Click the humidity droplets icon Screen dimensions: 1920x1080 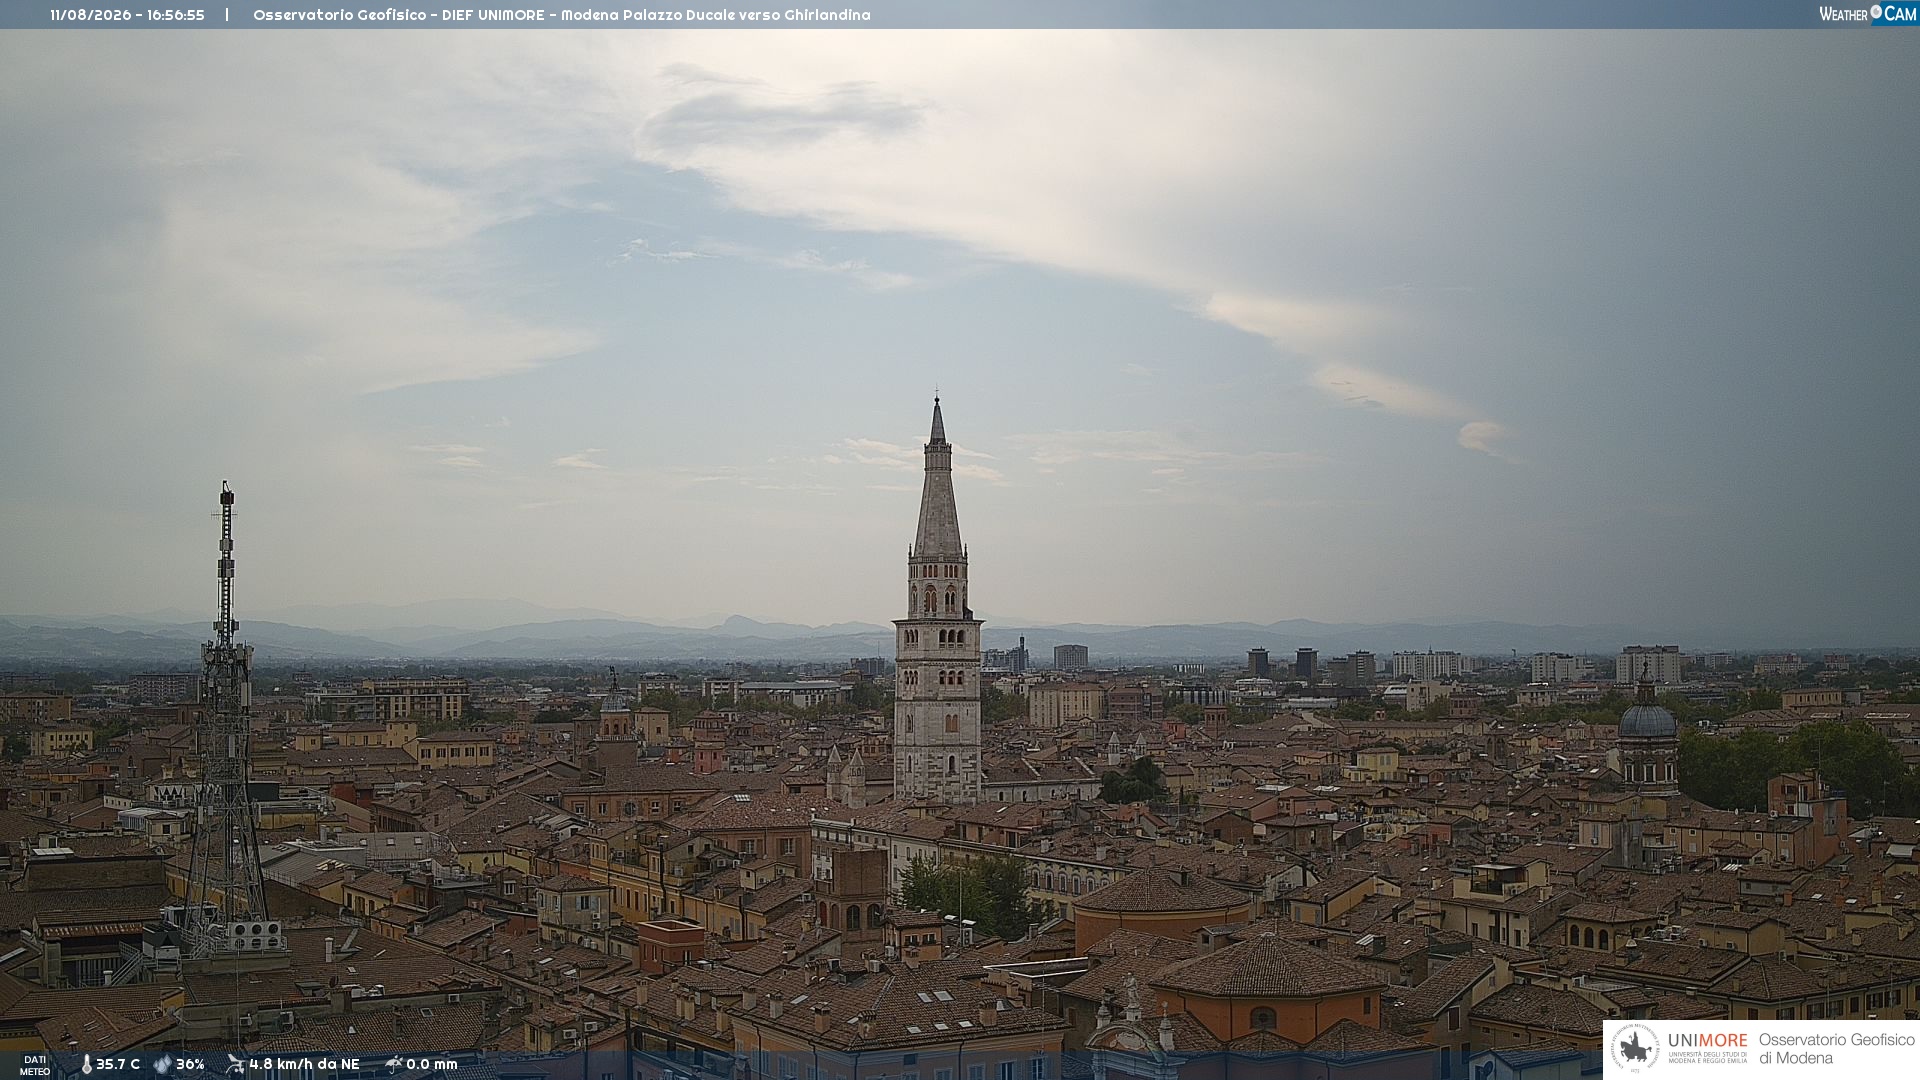[162, 1064]
